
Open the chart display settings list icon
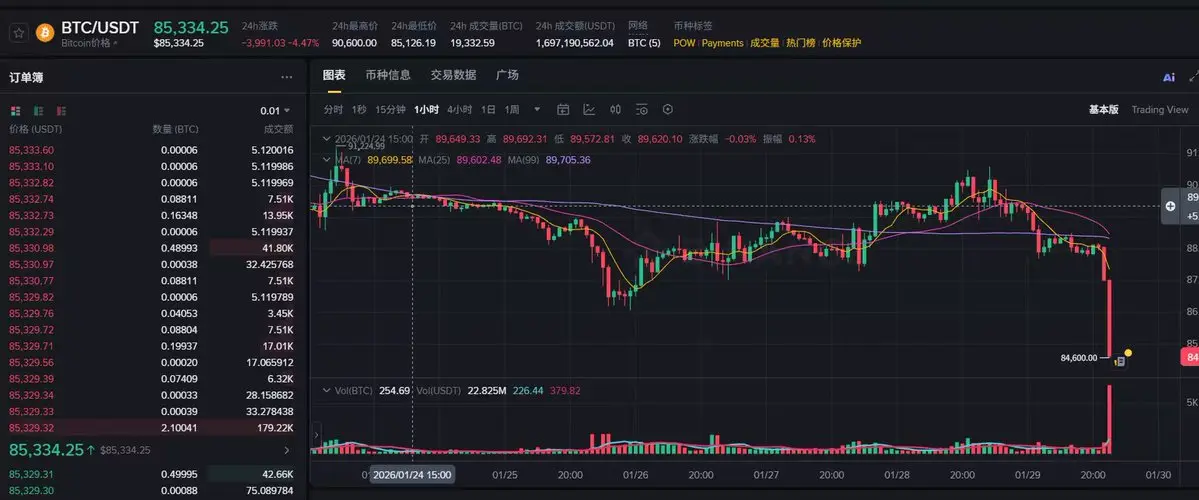[642, 109]
